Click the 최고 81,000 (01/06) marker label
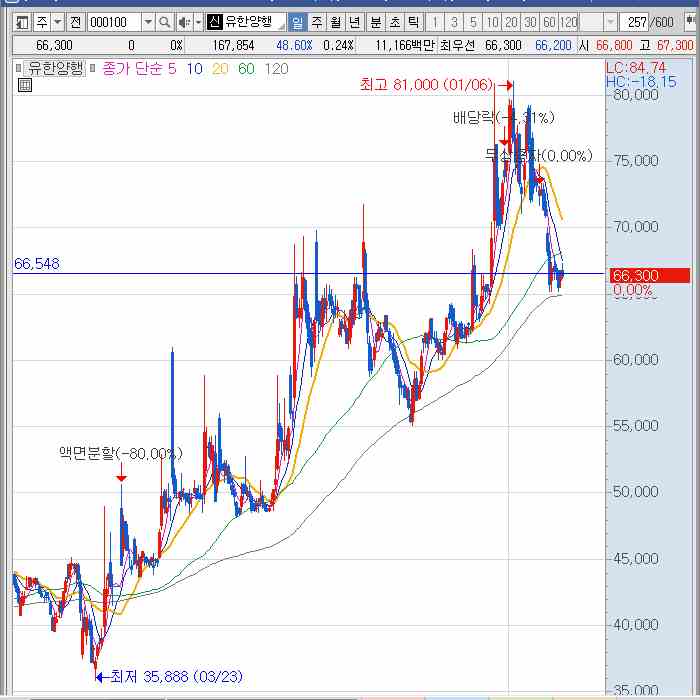700x700 pixels. point(426,84)
